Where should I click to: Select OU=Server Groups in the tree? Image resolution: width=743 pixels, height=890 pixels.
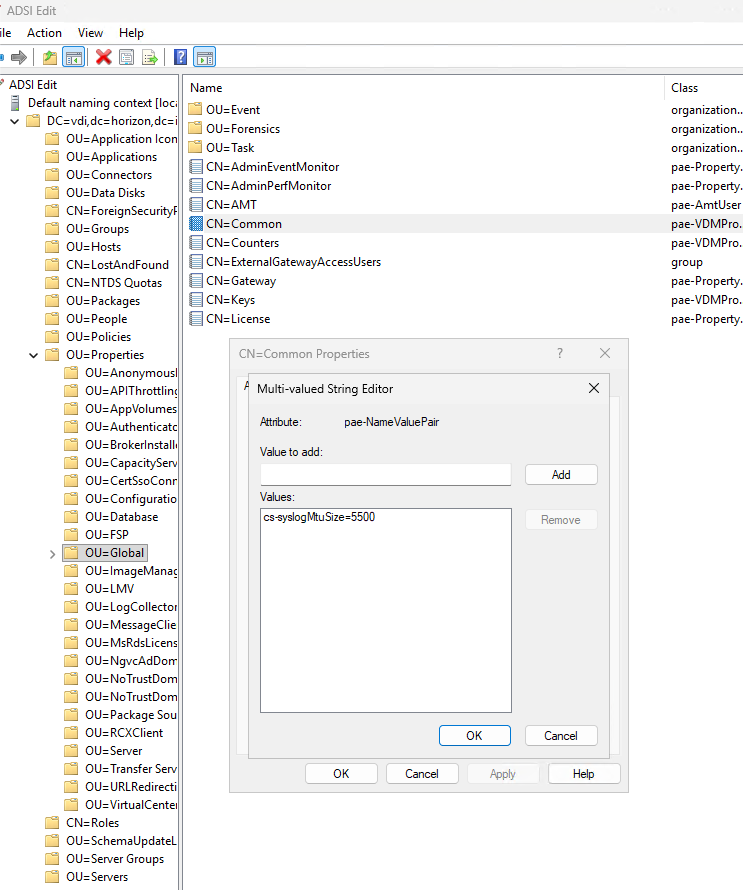(x=115, y=859)
